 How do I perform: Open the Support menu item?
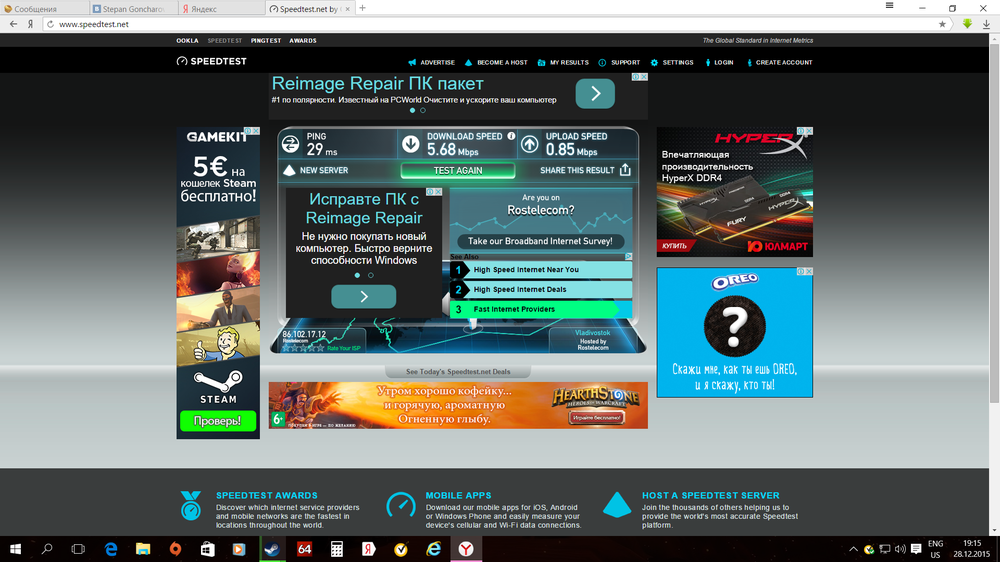619,63
